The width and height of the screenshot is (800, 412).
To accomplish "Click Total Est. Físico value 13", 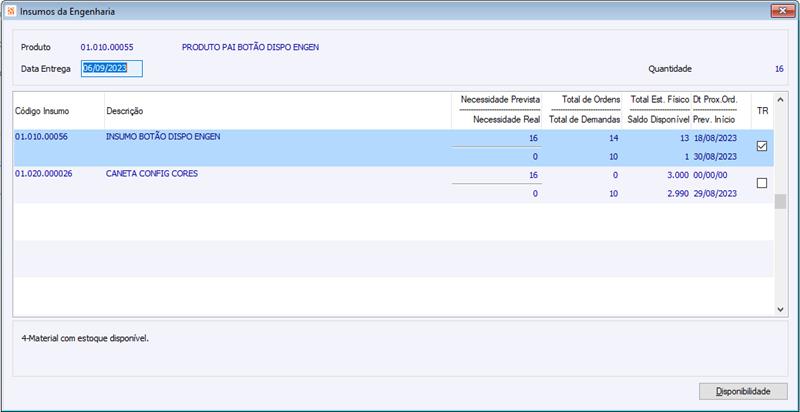I will (685, 138).
